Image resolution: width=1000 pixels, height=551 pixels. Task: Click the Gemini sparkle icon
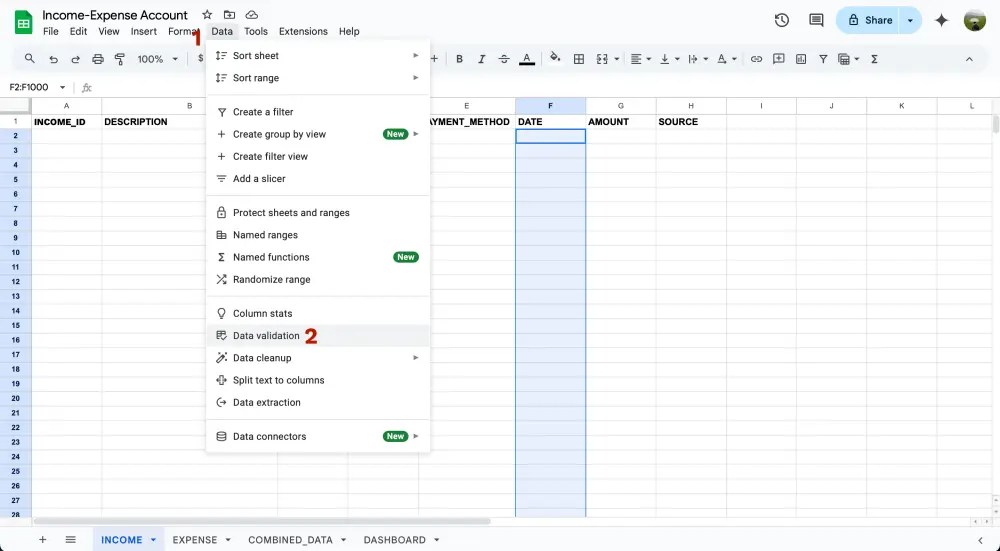point(941,20)
